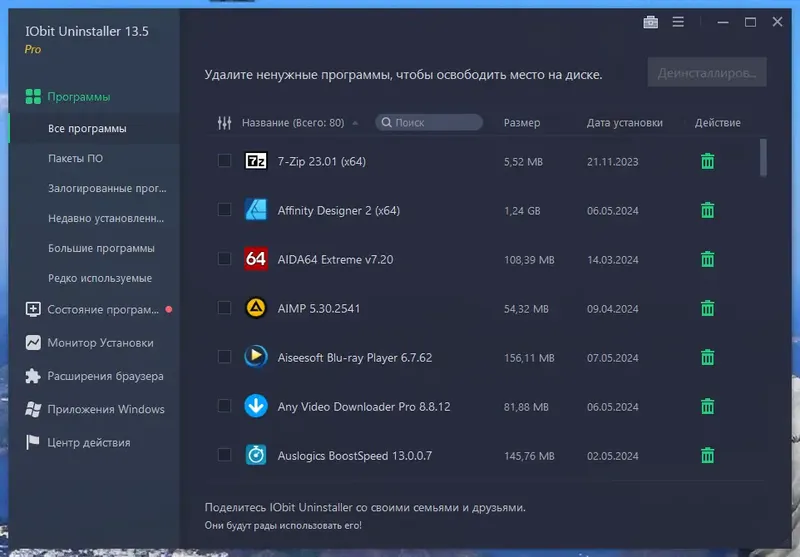Image resolution: width=800 pixels, height=557 pixels.
Task: Tick the Aiseesoft Blu-ray Player checkbox
Action: pos(224,357)
